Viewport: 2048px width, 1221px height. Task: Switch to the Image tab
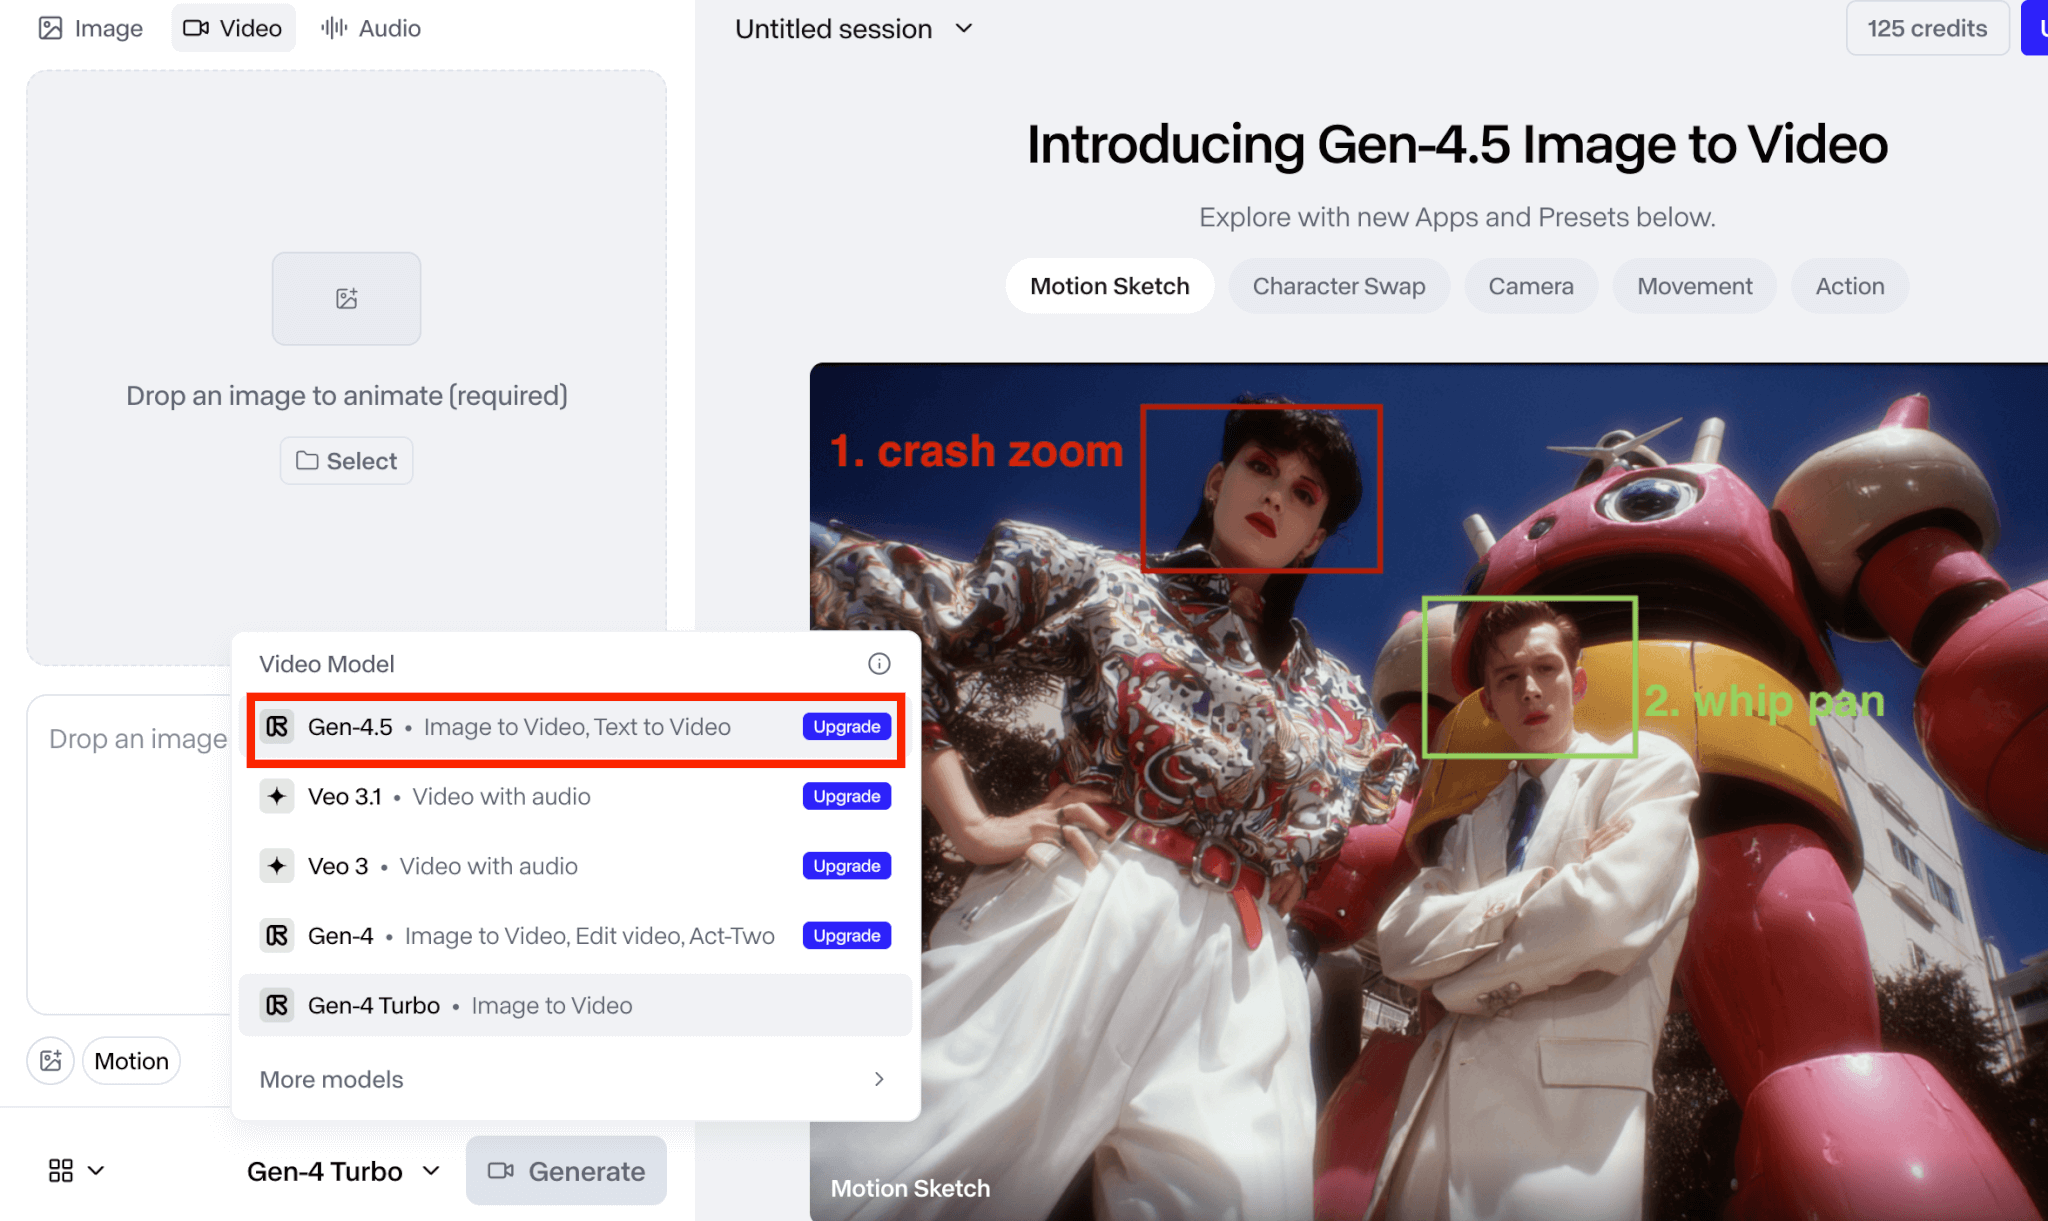(x=91, y=28)
